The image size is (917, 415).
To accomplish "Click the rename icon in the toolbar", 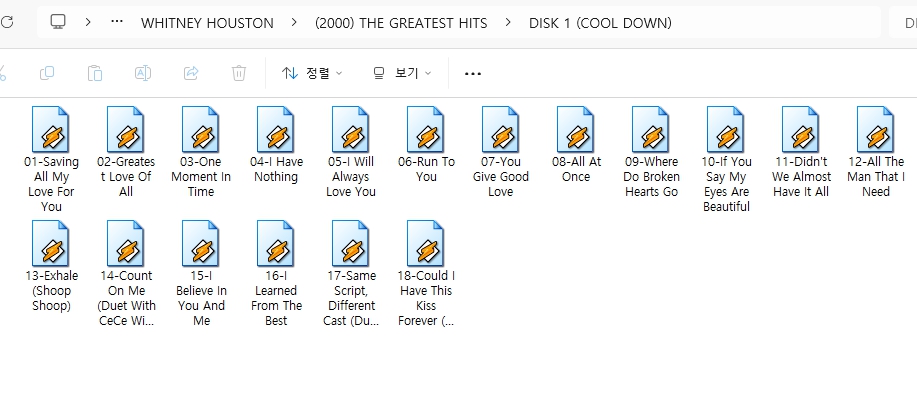I will coord(143,73).
